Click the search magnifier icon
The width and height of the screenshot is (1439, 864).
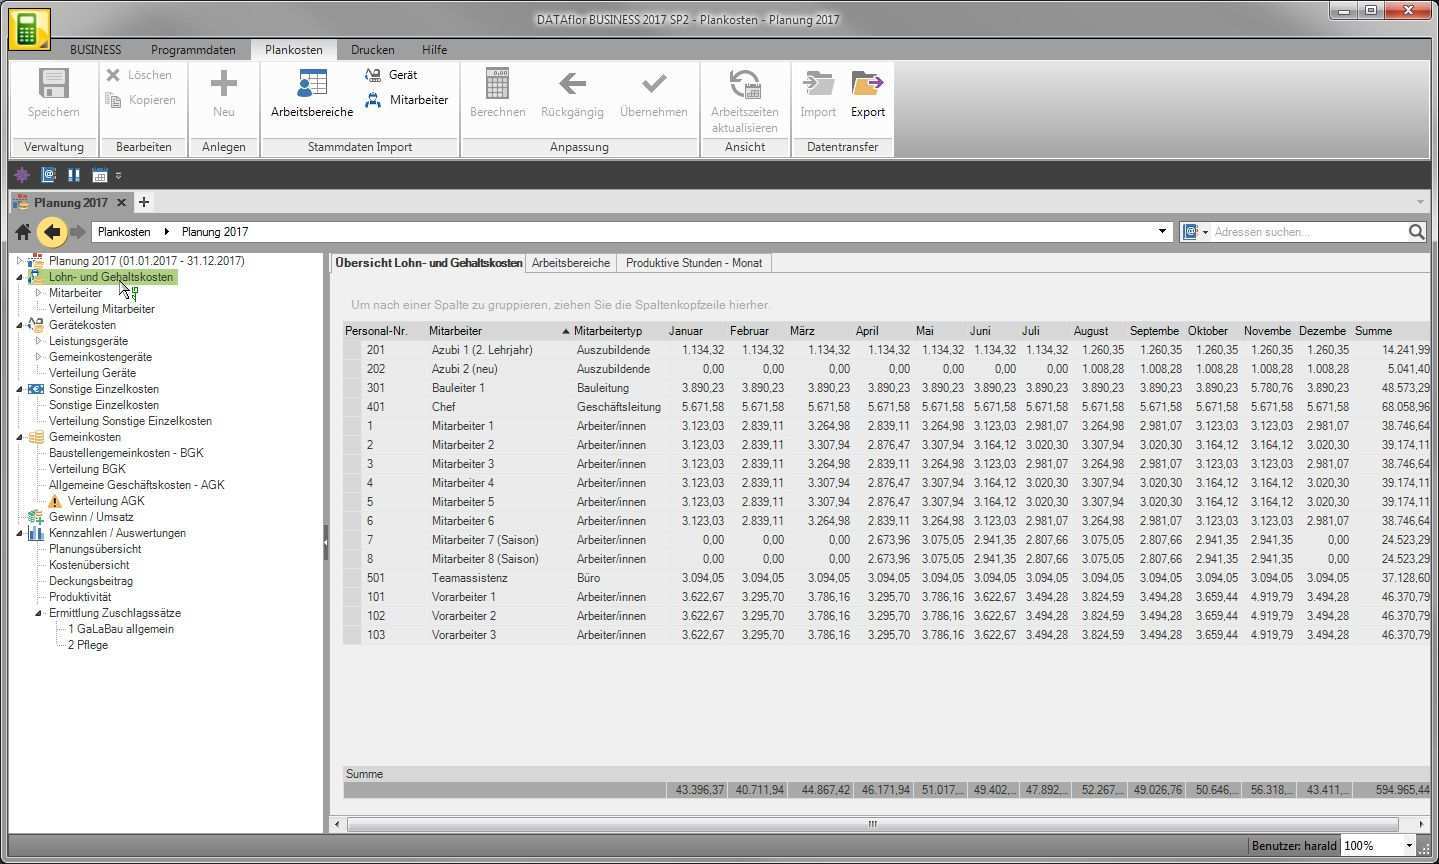tap(1416, 232)
